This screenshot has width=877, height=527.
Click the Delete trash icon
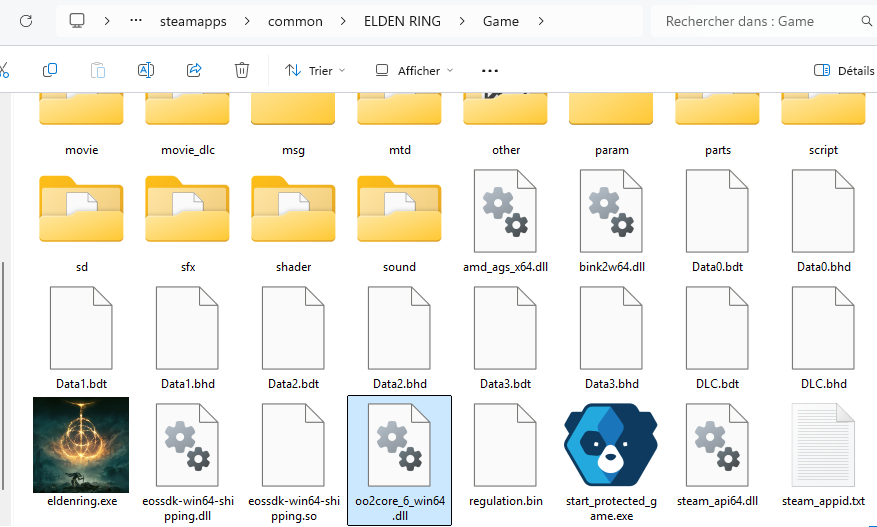tap(242, 70)
